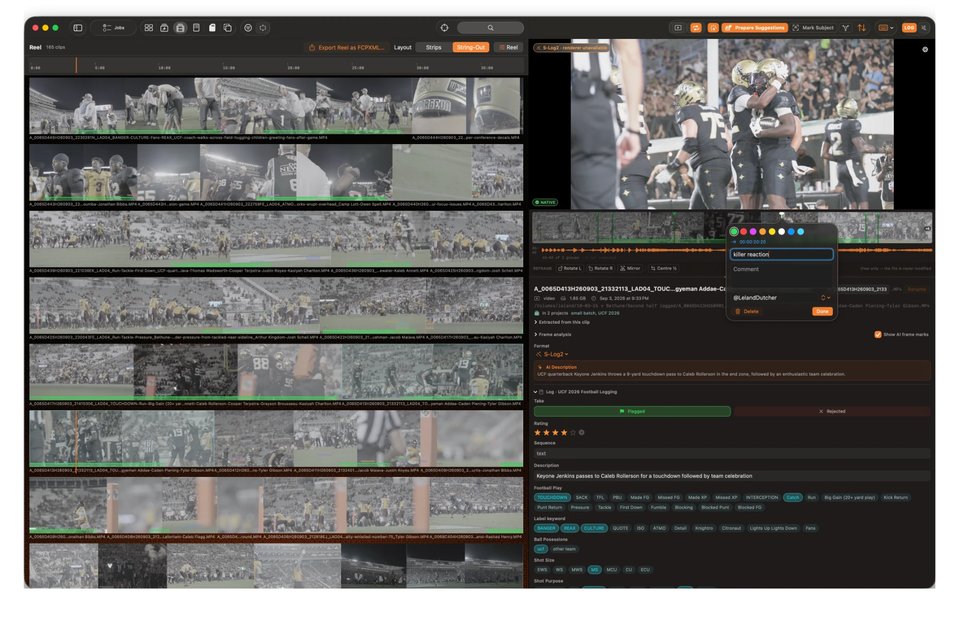Toggle the Flagged take button
Viewport: 960px width, 621px height.
(x=632, y=412)
